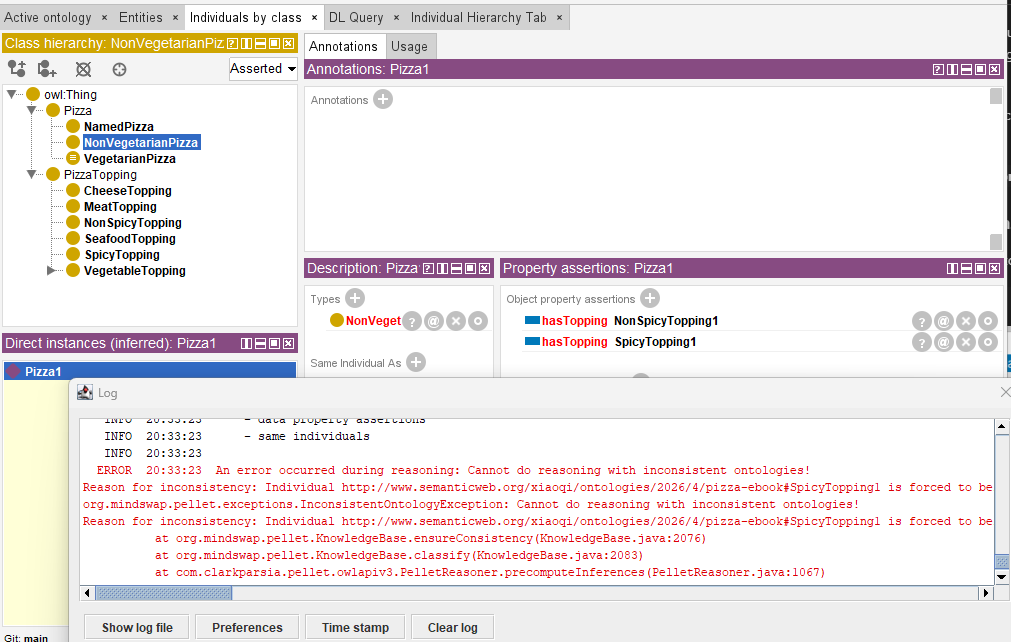Add an object property assertion with plus

(x=650, y=298)
